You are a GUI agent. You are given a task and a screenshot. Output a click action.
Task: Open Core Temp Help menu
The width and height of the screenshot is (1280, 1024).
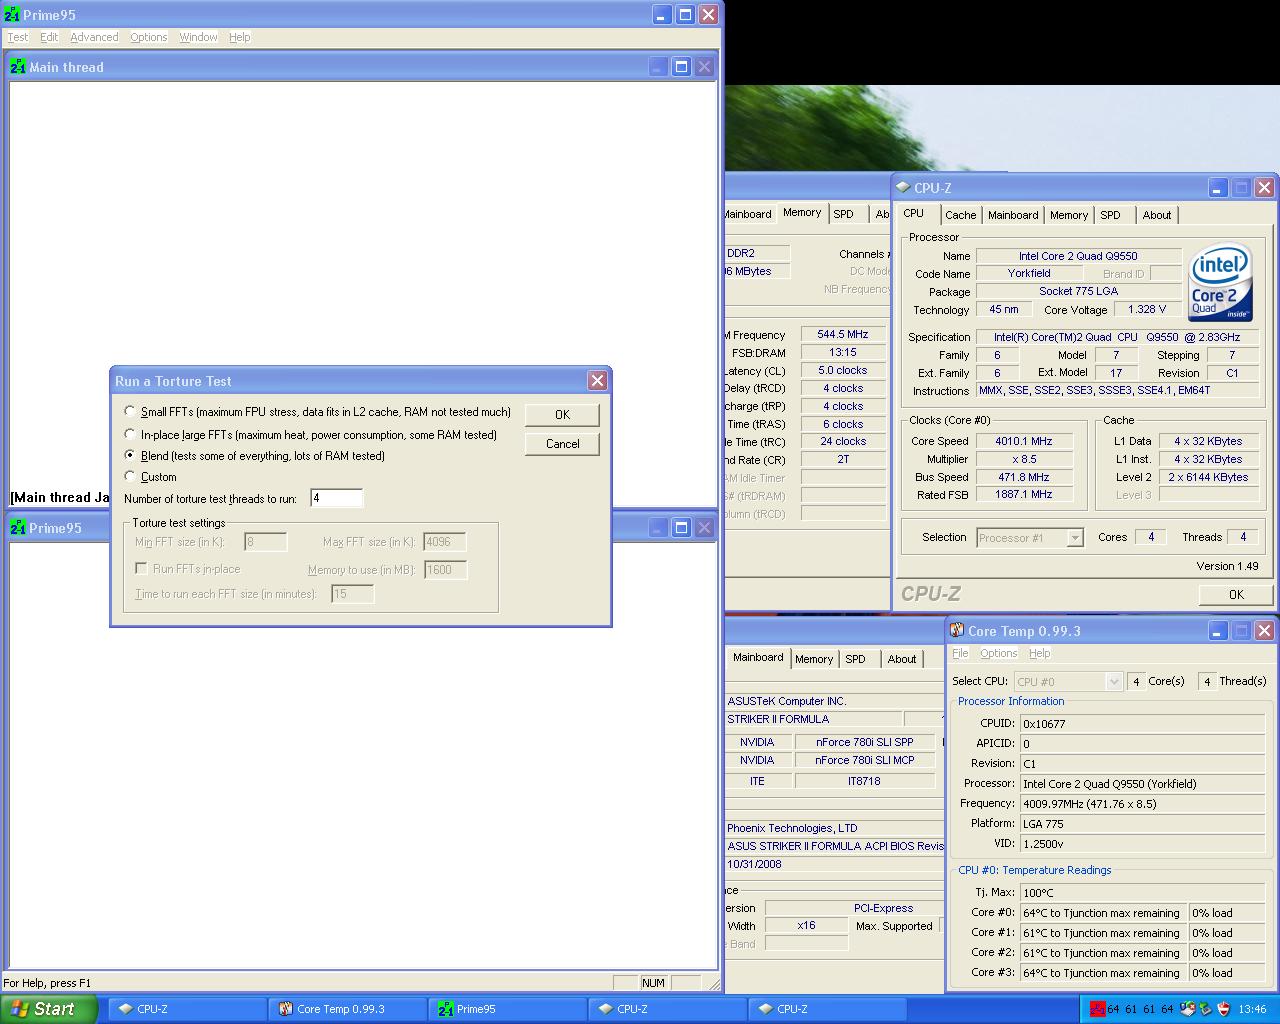pyautogui.click(x=1040, y=653)
